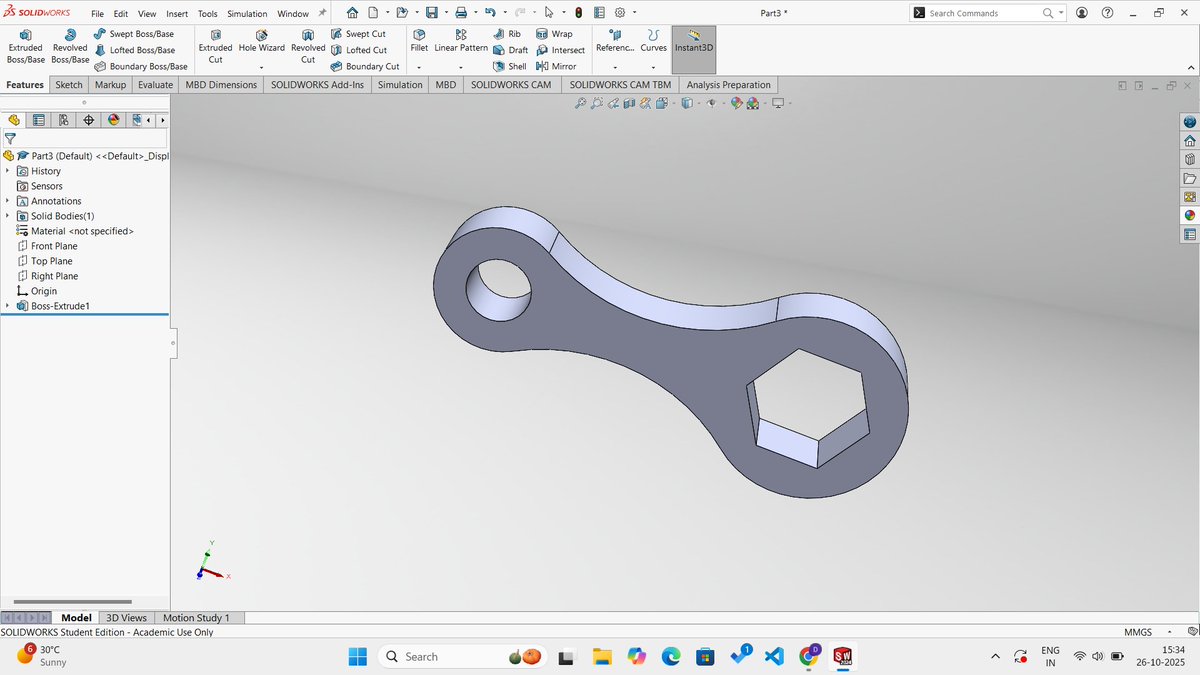The width and height of the screenshot is (1200, 675).
Task: Click the taskbar Search box
Action: (464, 656)
